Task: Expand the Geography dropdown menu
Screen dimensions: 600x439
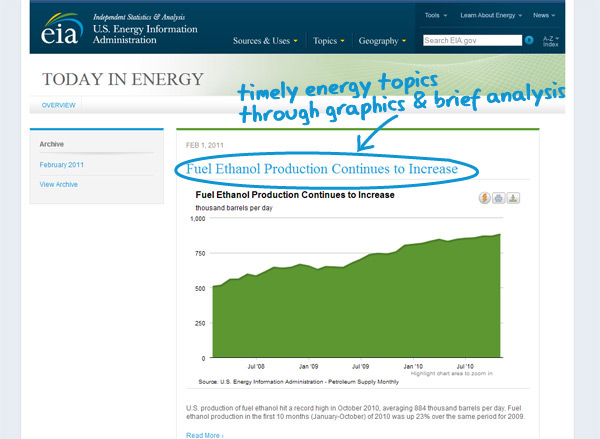Action: pyautogui.click(x=382, y=41)
